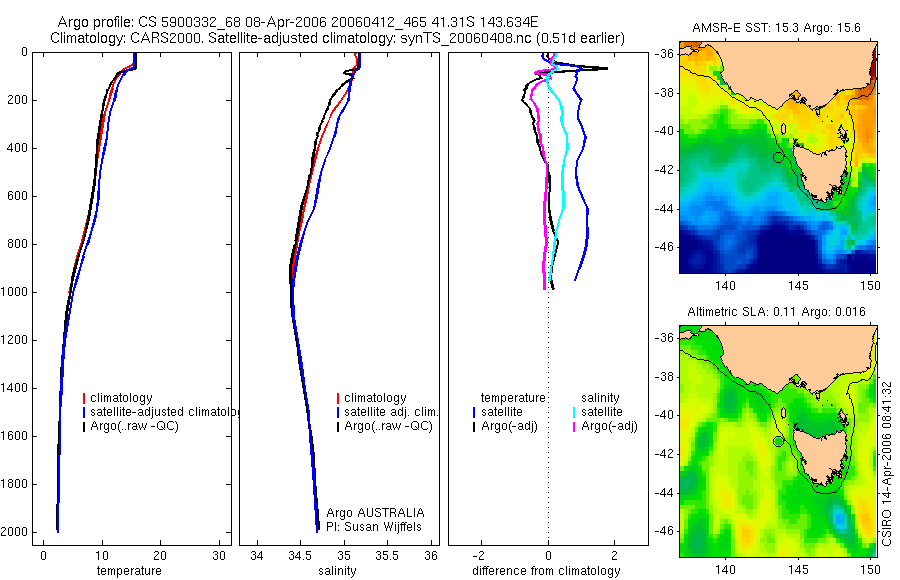Click the float location circle on SST map
Image resolution: width=900 pixels, height=580 pixels.
click(x=778, y=157)
